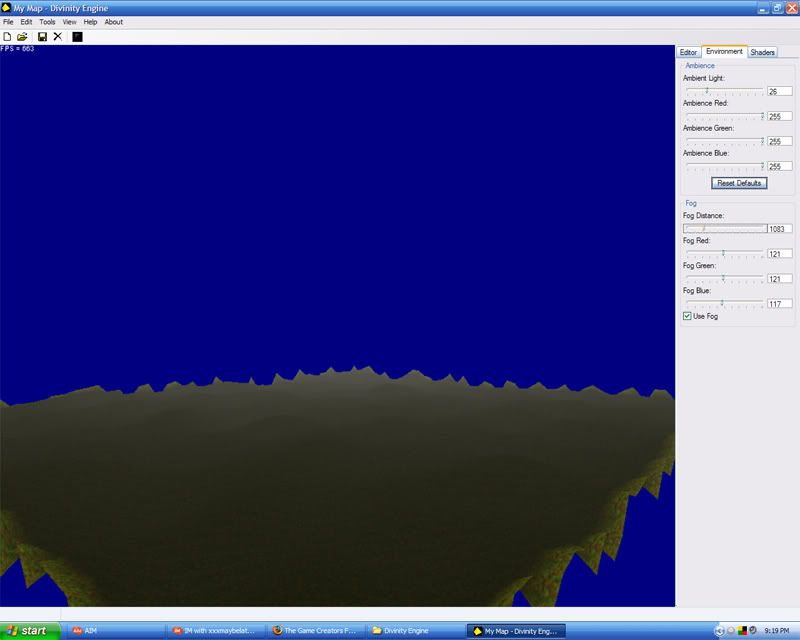Switch to The Game Creators Firefox window
This screenshot has width=800, height=640.
315,631
